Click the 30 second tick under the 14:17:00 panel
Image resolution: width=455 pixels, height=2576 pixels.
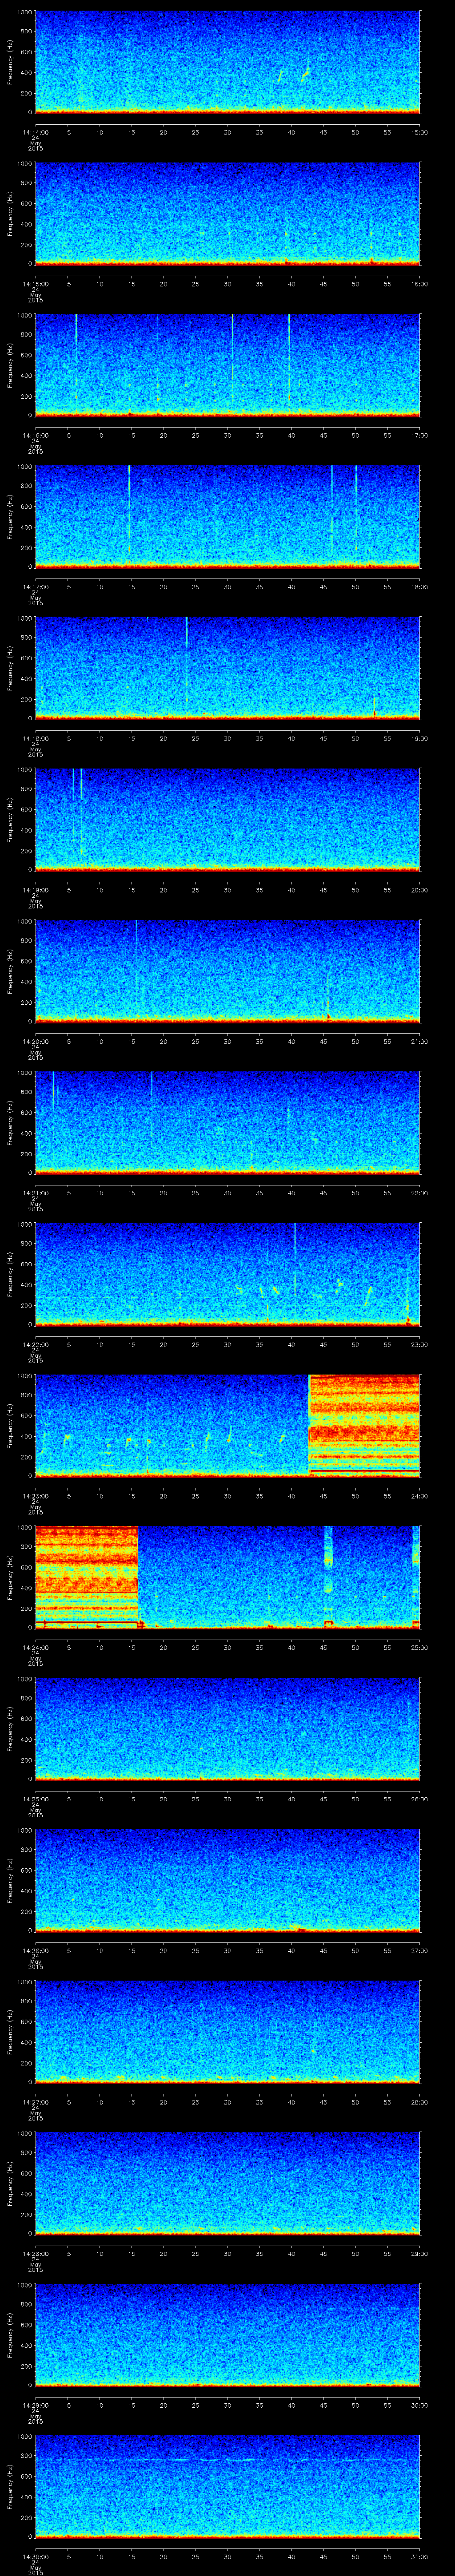tap(227, 586)
